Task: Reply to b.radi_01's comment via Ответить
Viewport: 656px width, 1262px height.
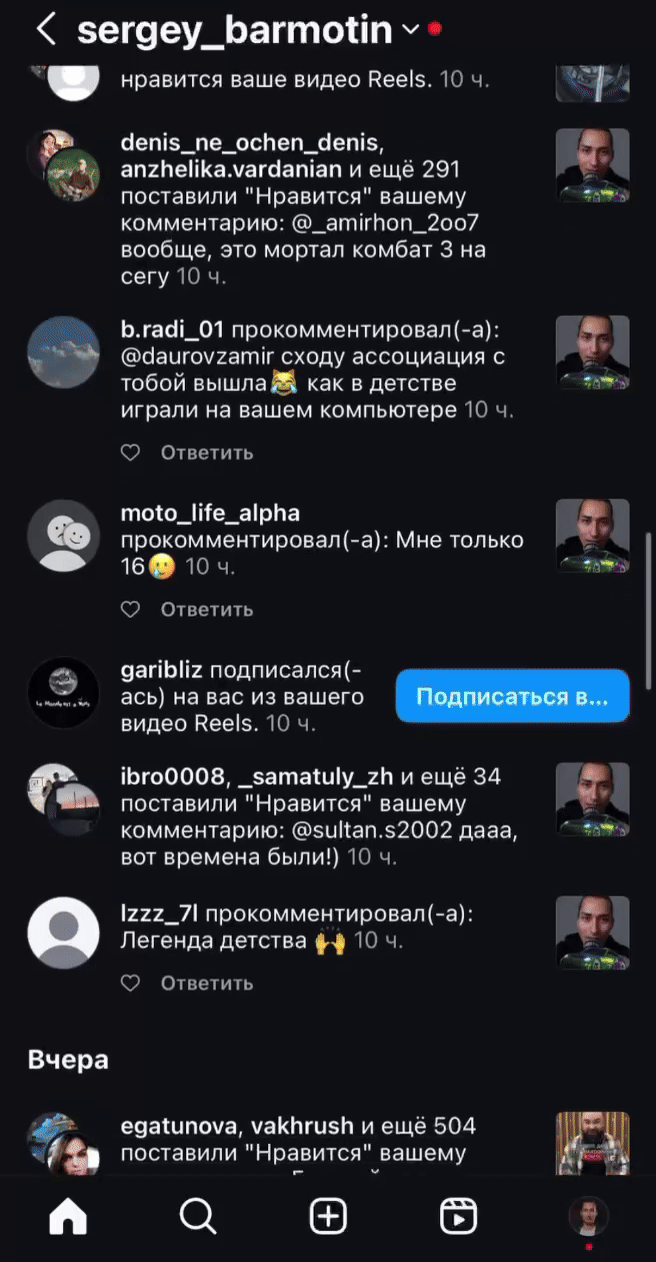Action: click(x=207, y=453)
